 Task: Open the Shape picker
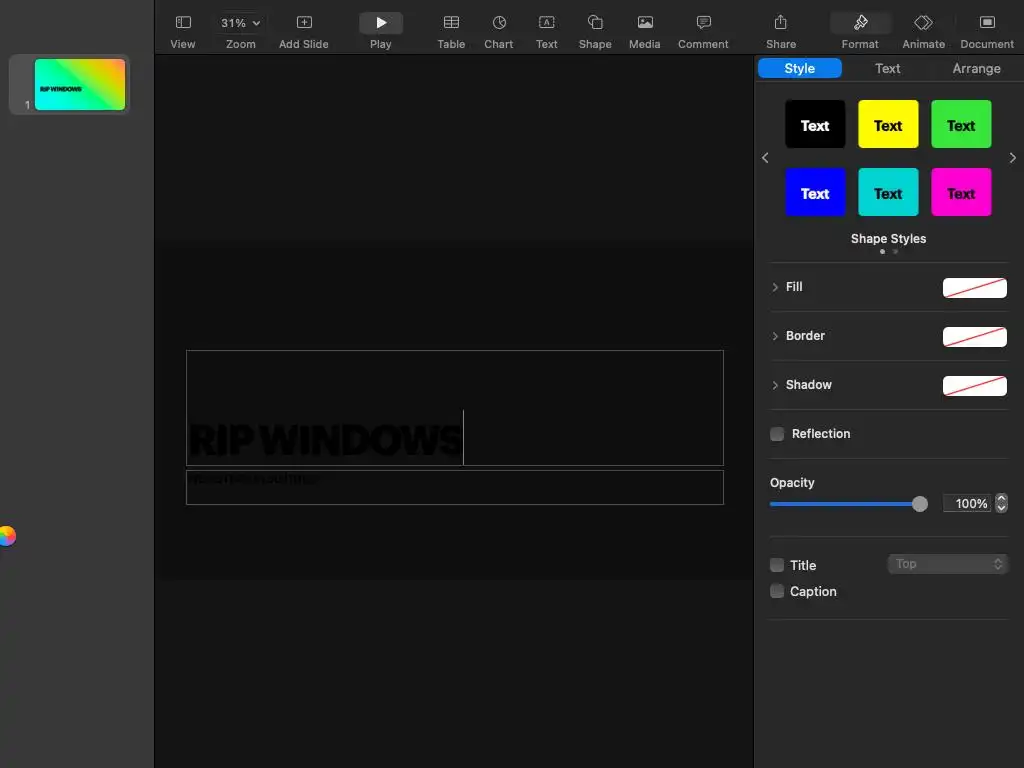[x=595, y=32]
